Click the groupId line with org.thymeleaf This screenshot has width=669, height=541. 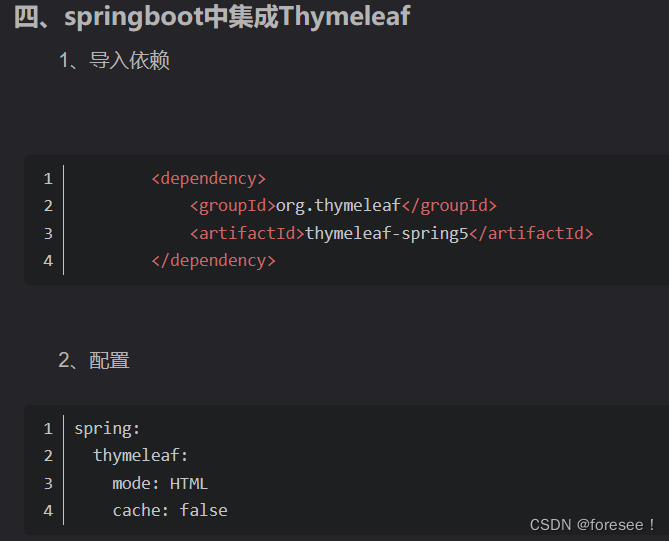pos(343,206)
